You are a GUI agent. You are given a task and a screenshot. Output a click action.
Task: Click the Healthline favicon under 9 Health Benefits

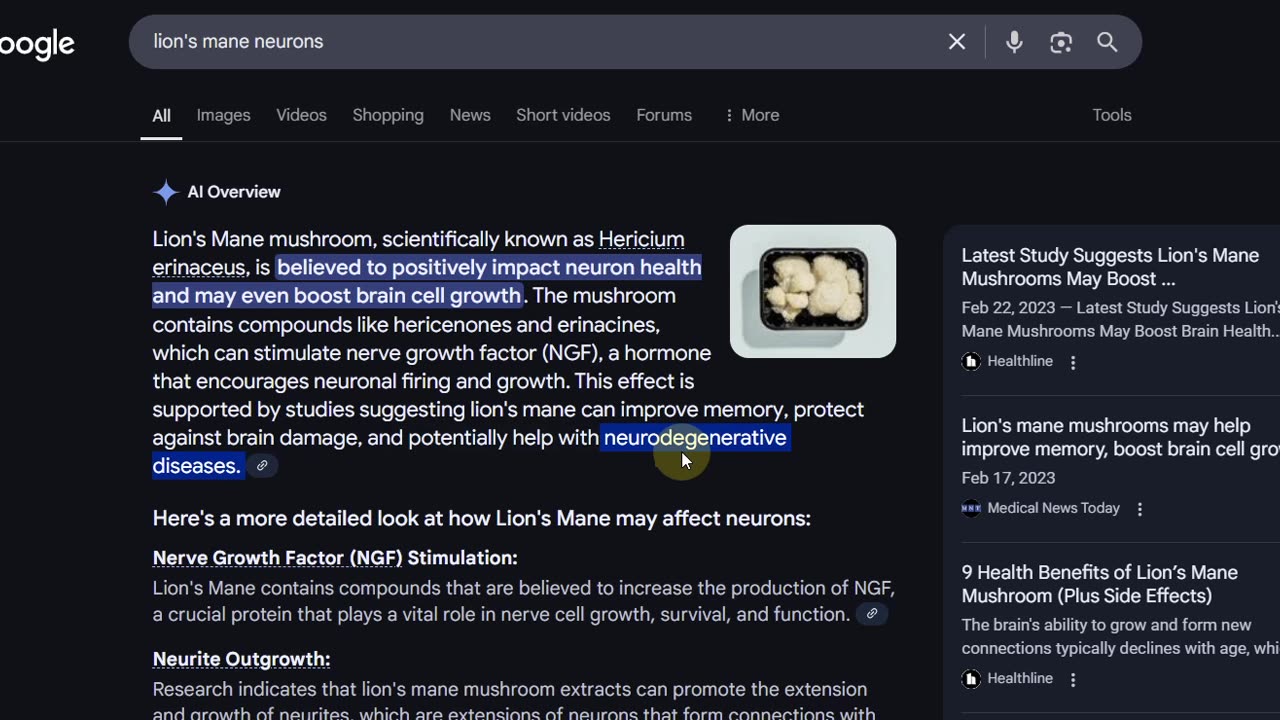click(x=971, y=679)
